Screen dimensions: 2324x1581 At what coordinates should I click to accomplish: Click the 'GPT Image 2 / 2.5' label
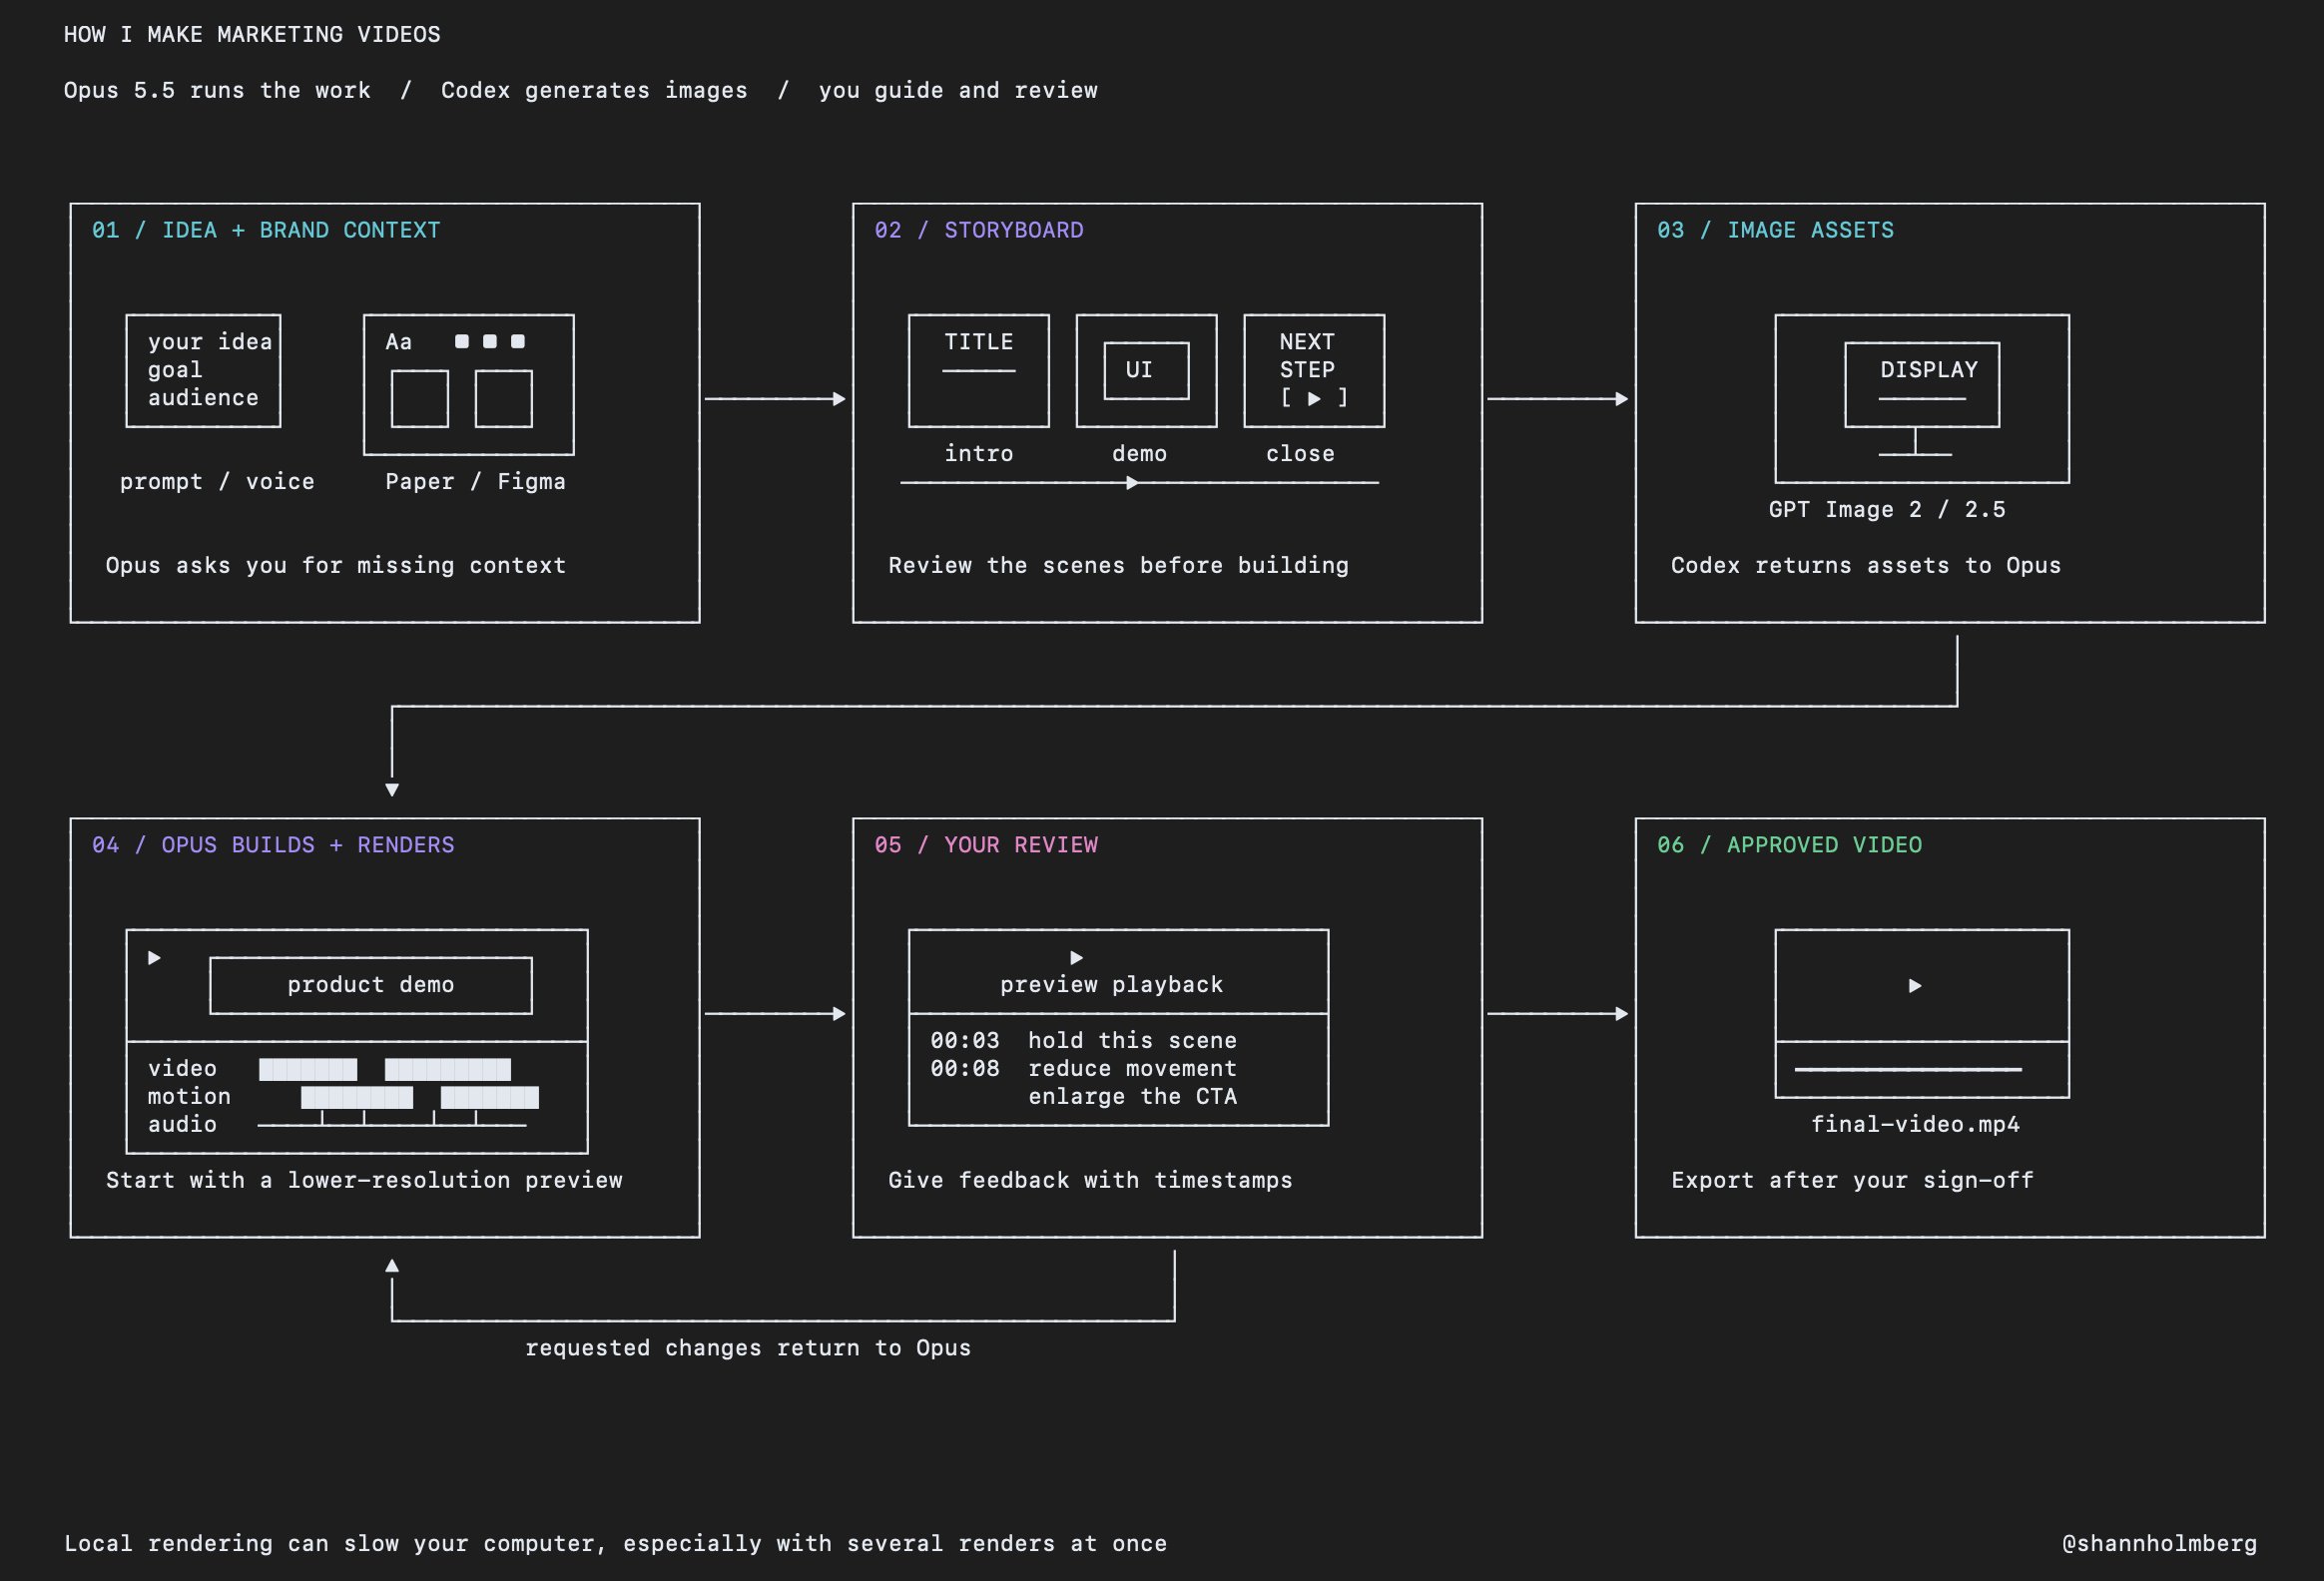(1887, 510)
